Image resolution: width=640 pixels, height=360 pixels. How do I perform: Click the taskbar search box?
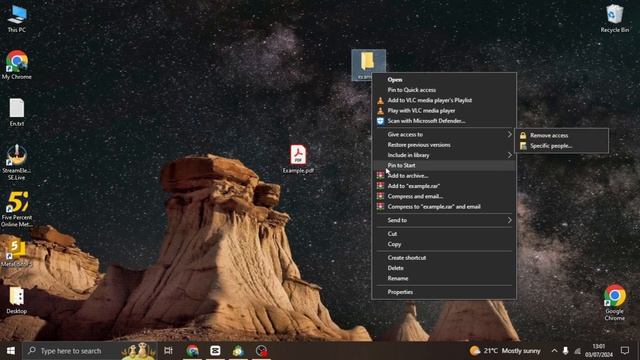[90, 351]
